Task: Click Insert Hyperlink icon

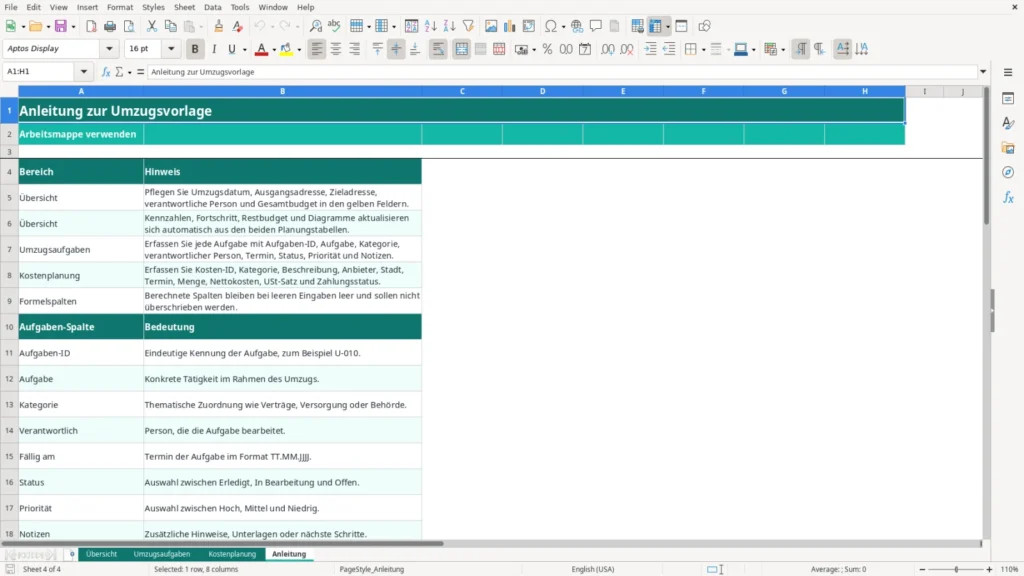Action: click(x=577, y=26)
